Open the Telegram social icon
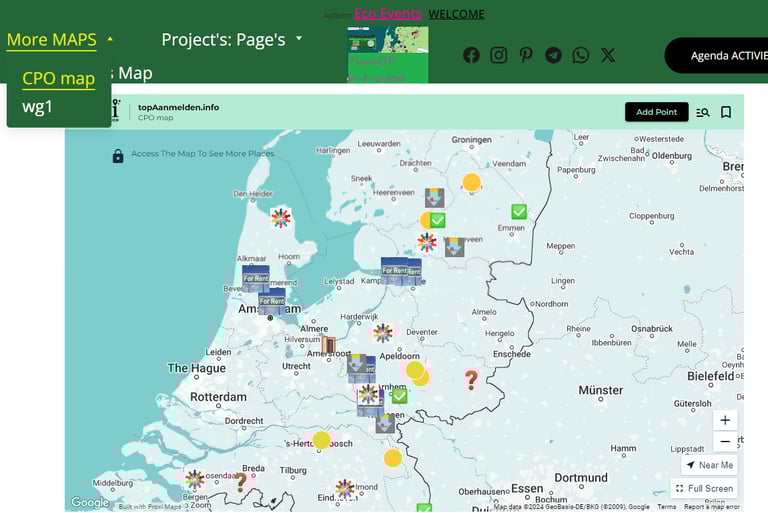 pyautogui.click(x=553, y=55)
